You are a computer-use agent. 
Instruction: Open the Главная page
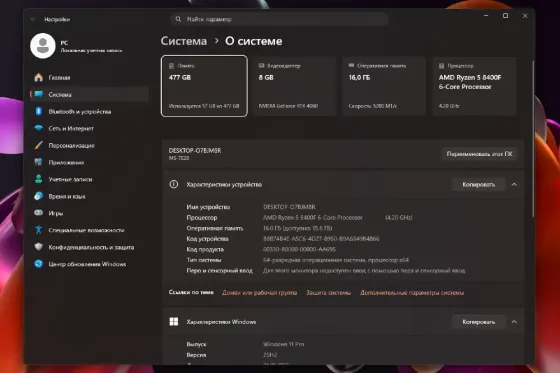[89, 77]
